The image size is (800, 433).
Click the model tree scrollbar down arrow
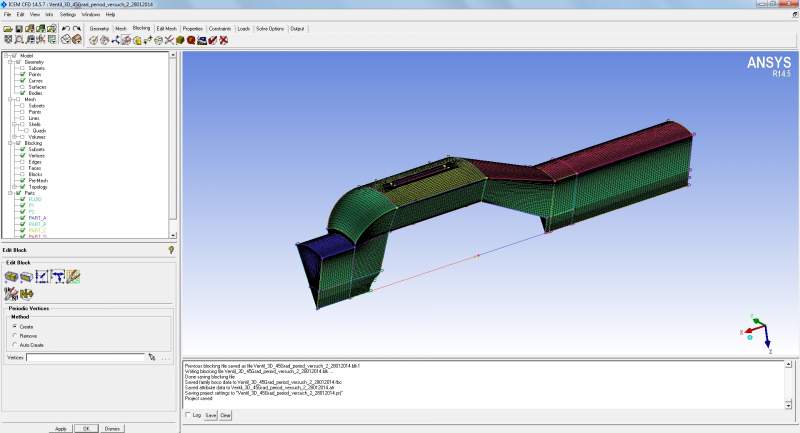pyautogui.click(x=173, y=235)
